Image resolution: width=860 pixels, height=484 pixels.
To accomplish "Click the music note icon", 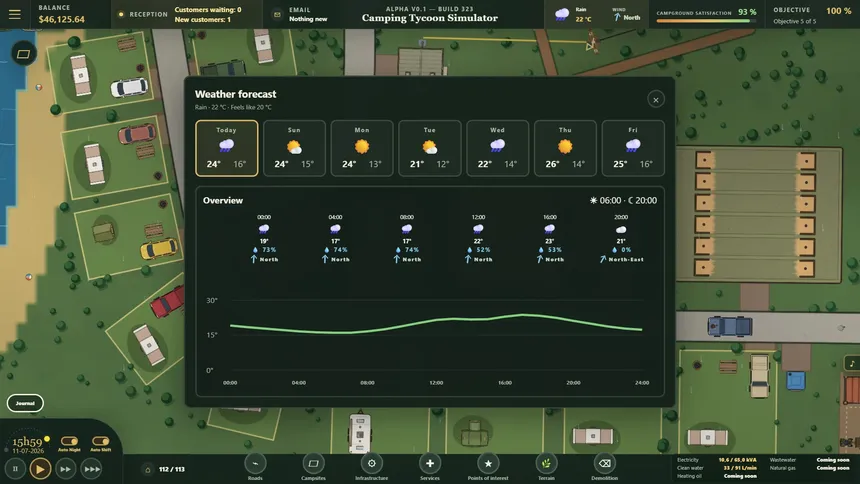I will 852,363.
